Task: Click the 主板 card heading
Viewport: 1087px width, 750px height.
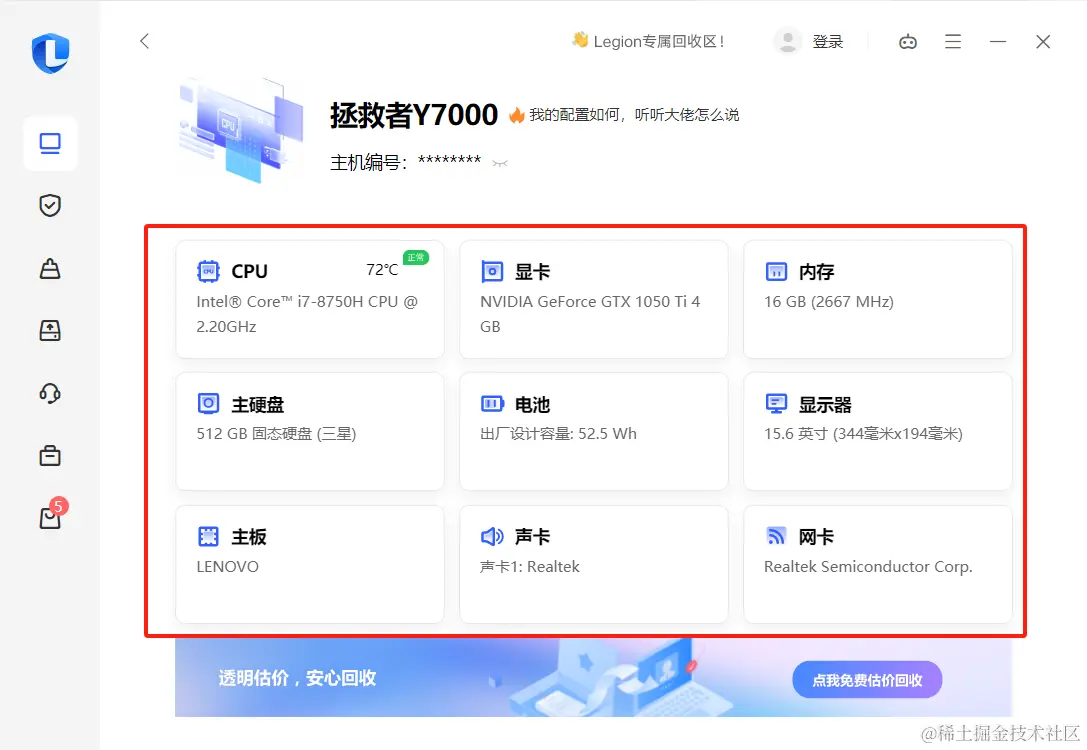Action: (249, 537)
